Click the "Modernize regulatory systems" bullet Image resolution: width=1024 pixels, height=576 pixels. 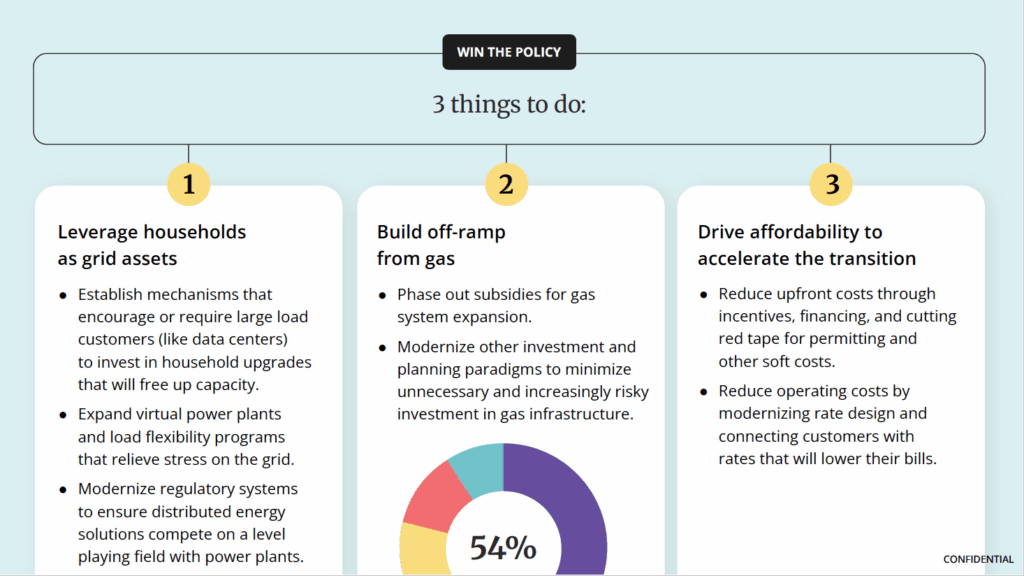click(x=190, y=522)
